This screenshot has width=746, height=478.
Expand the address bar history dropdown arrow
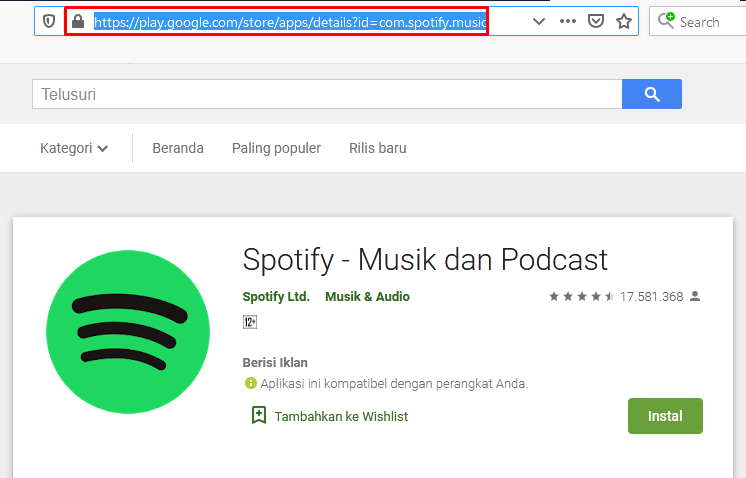pyautogui.click(x=539, y=21)
